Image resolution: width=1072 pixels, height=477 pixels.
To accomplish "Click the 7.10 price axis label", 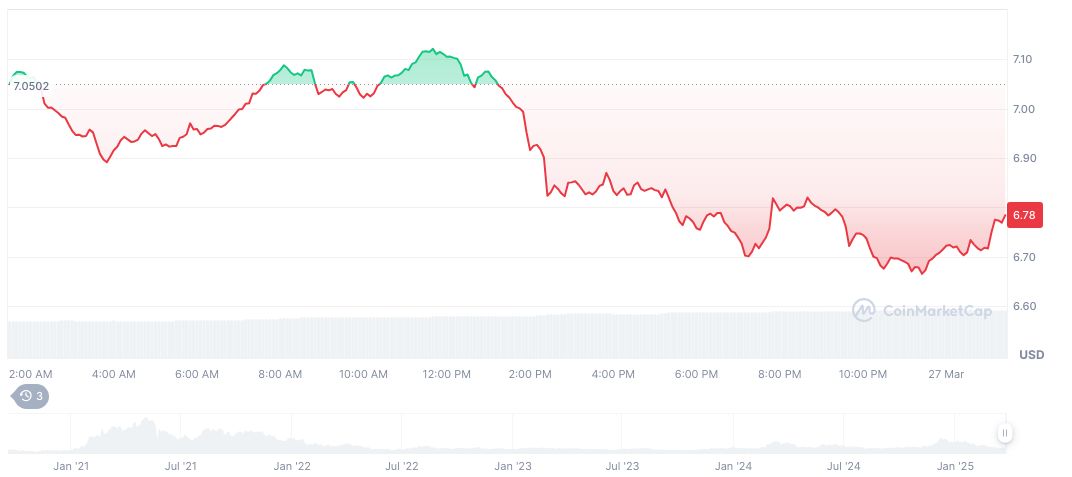I will pyautogui.click(x=1022, y=60).
